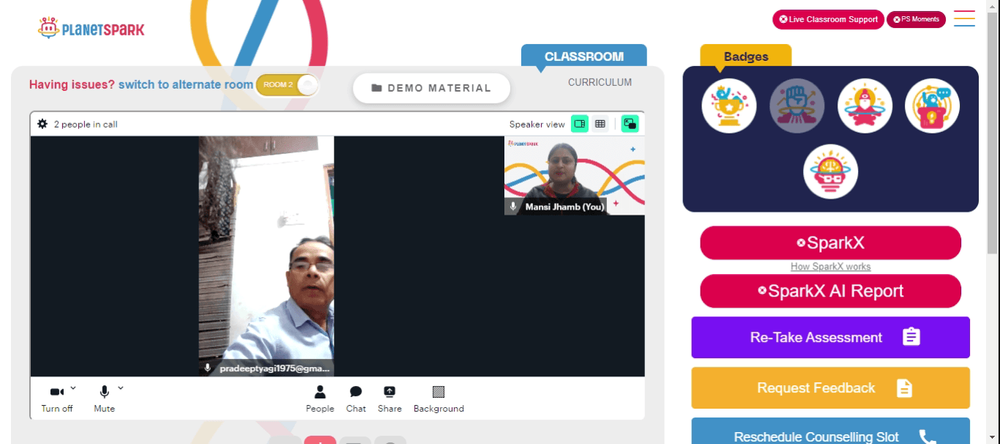The width and height of the screenshot is (1000, 444).
Task: Launch the SparkX button
Action: coord(830,243)
